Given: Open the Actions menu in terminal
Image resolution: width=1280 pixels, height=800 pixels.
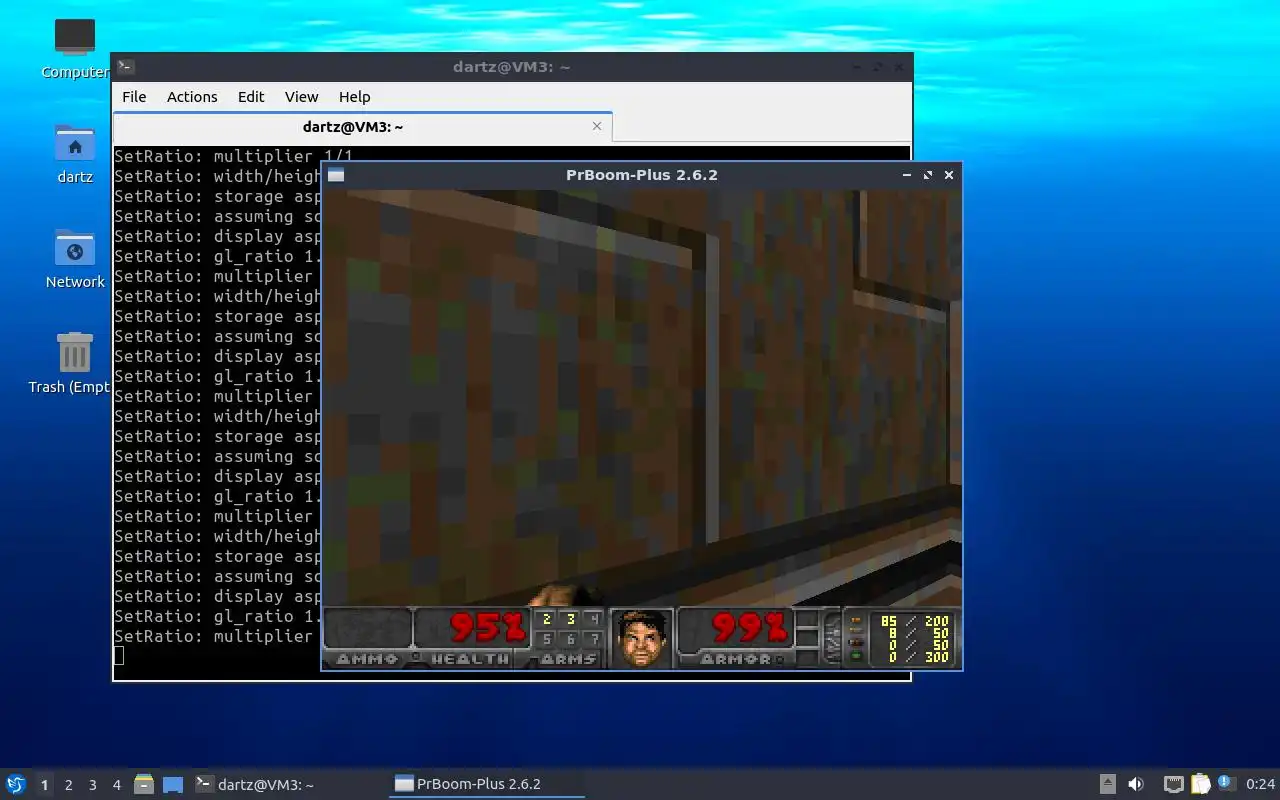Looking at the screenshot, I should pos(192,97).
